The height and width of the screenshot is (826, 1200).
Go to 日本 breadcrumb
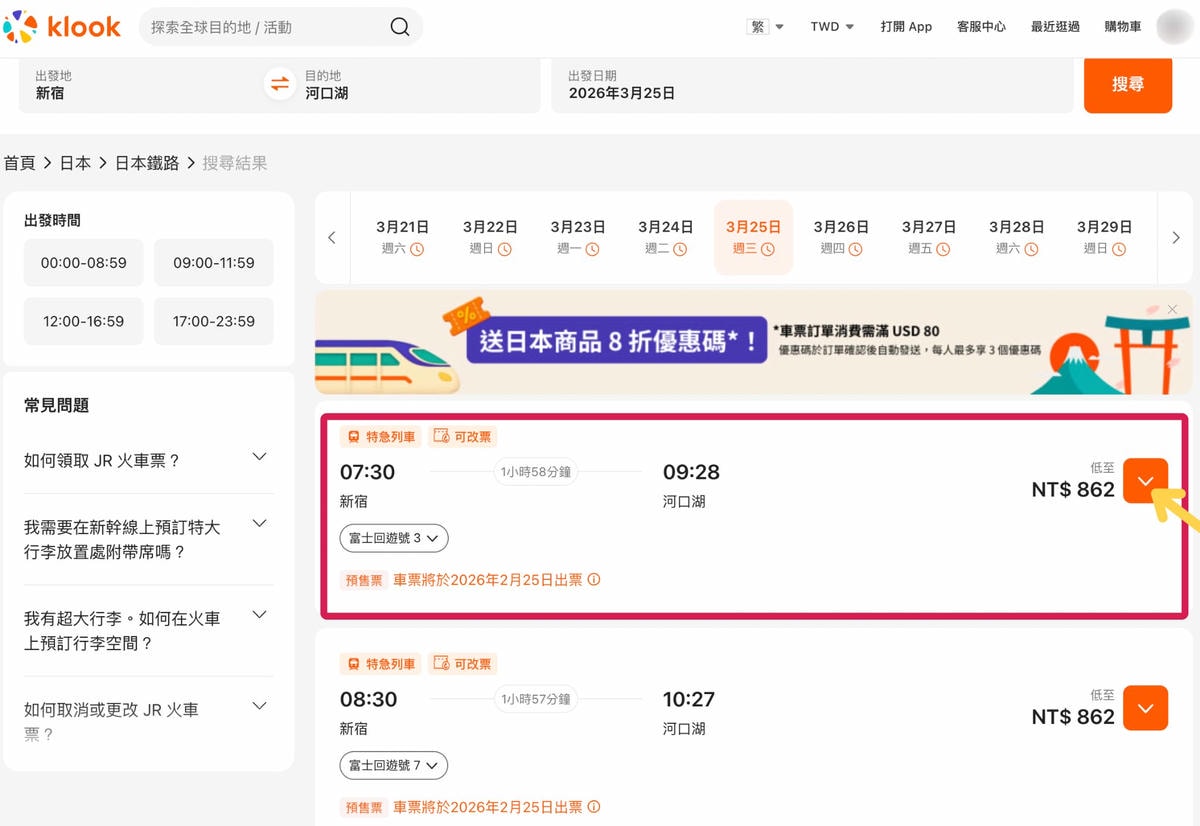75,163
